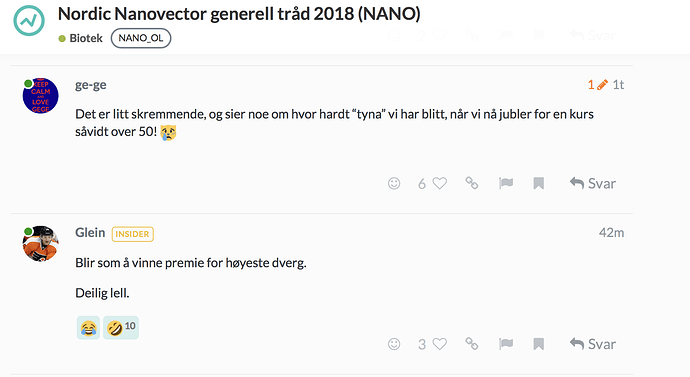Like ge-ge's post with heart icon

(x=440, y=183)
